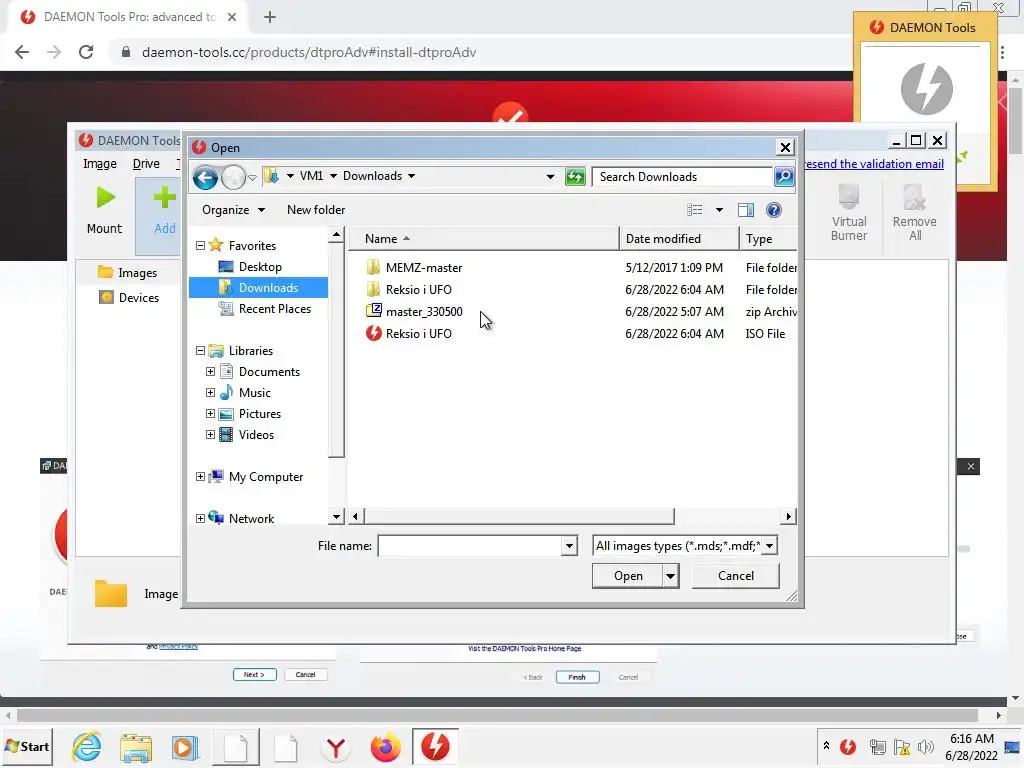Expand the Downloads breadcrumb dropdown
This screenshot has height=768, width=1024.
click(411, 176)
